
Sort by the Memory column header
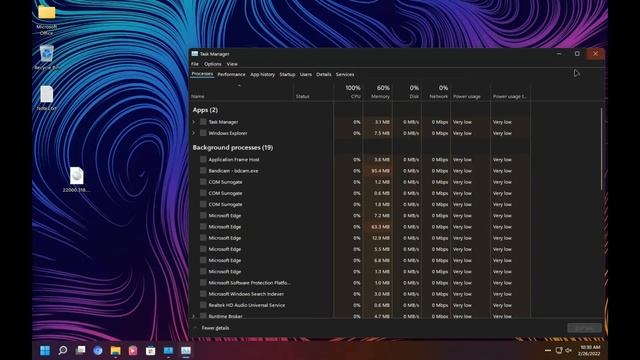point(377,92)
